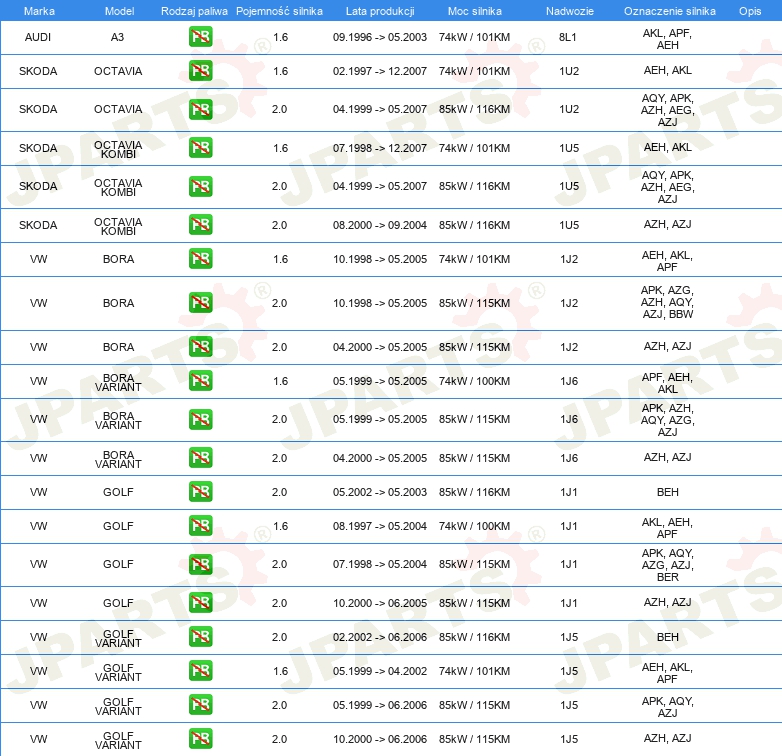The image size is (782, 756).
Task: Select the A3 model cell
Action: coord(117,37)
